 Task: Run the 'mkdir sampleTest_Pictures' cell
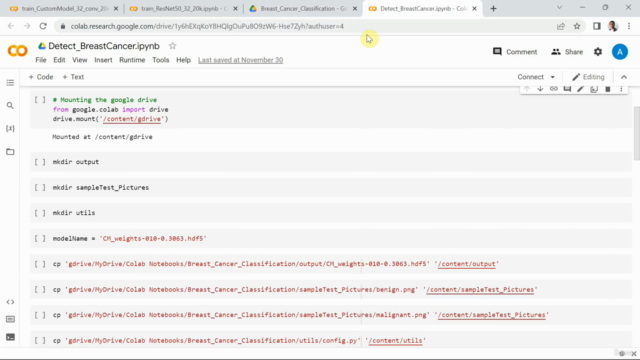tap(40, 188)
